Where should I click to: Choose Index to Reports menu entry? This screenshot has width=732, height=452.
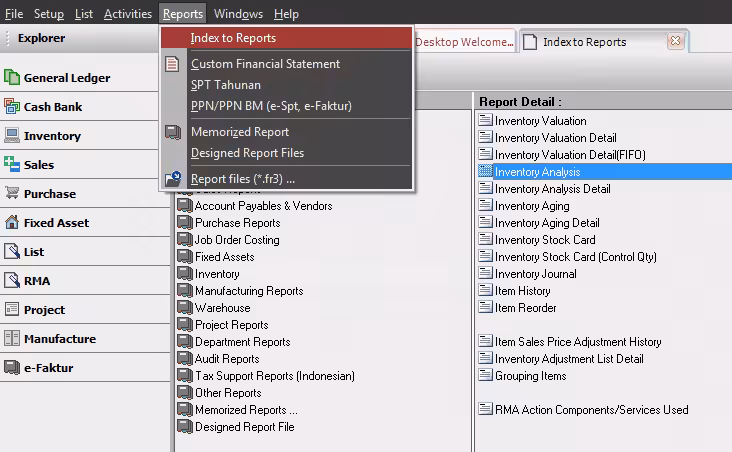tap(286, 38)
